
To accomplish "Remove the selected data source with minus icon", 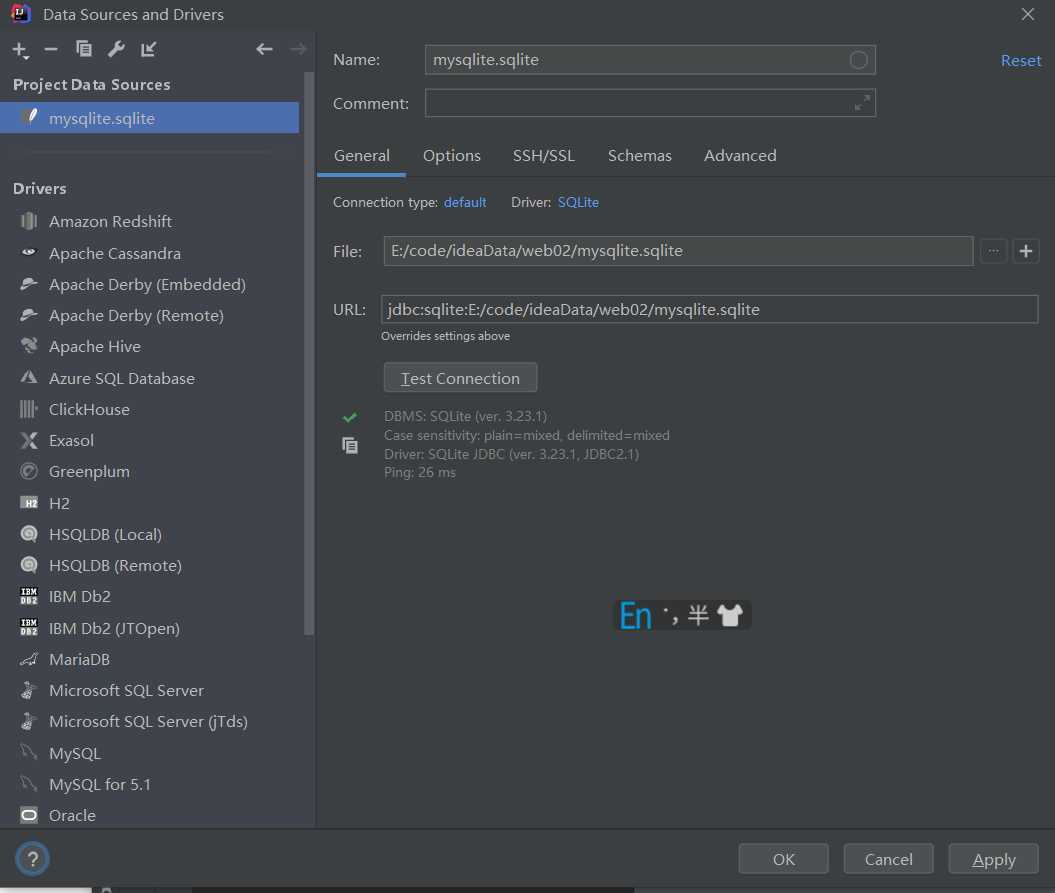I will [51, 49].
